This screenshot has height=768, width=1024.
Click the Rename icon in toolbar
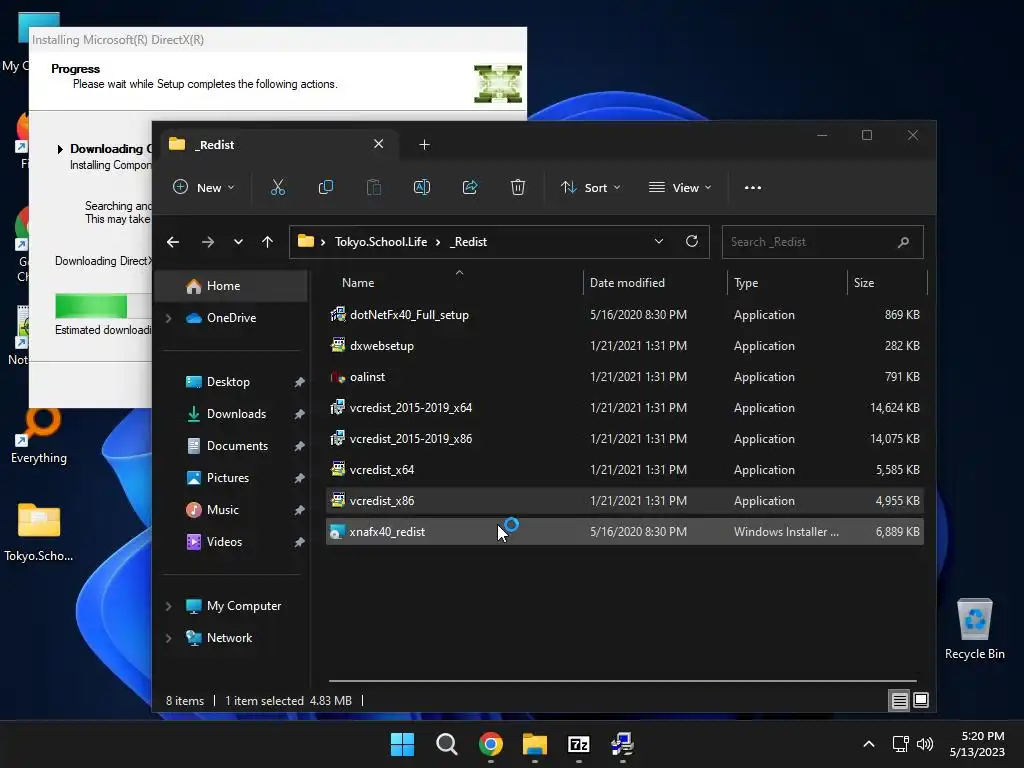[x=422, y=187]
